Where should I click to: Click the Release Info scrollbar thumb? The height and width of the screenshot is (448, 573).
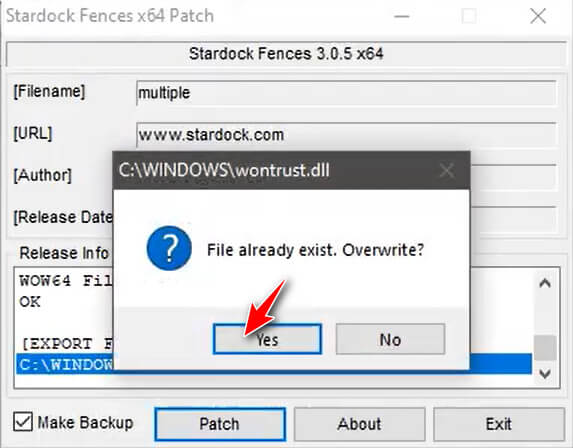click(x=545, y=348)
